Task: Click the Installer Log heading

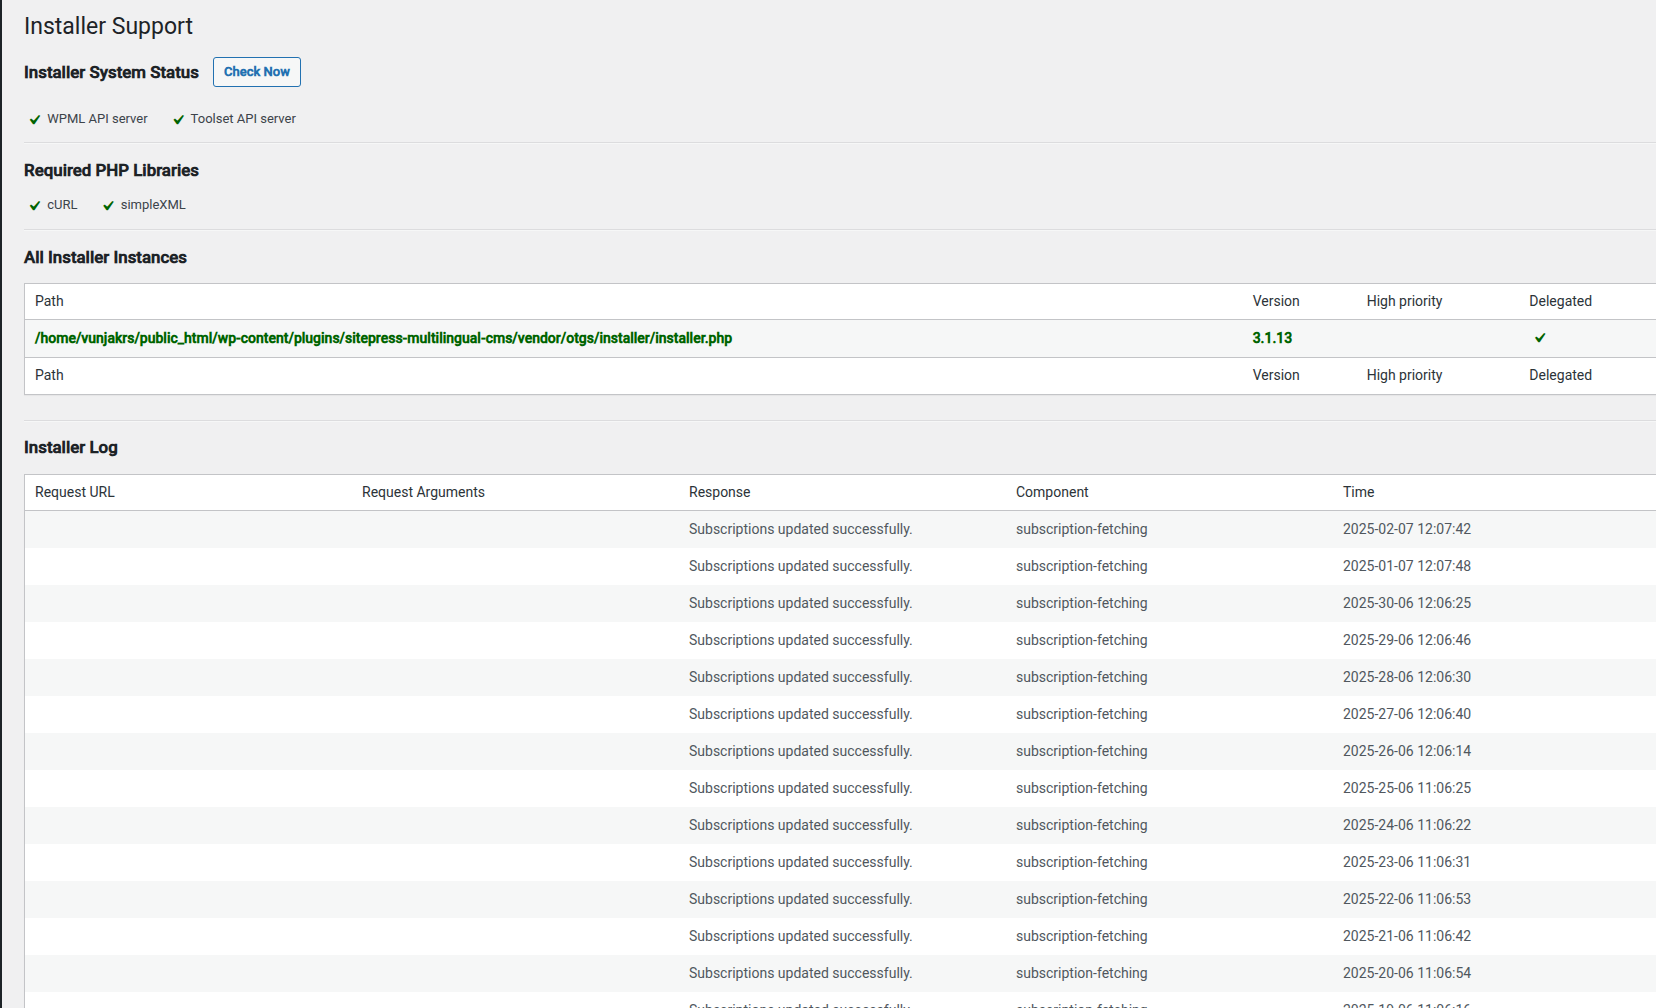Action: coord(71,447)
